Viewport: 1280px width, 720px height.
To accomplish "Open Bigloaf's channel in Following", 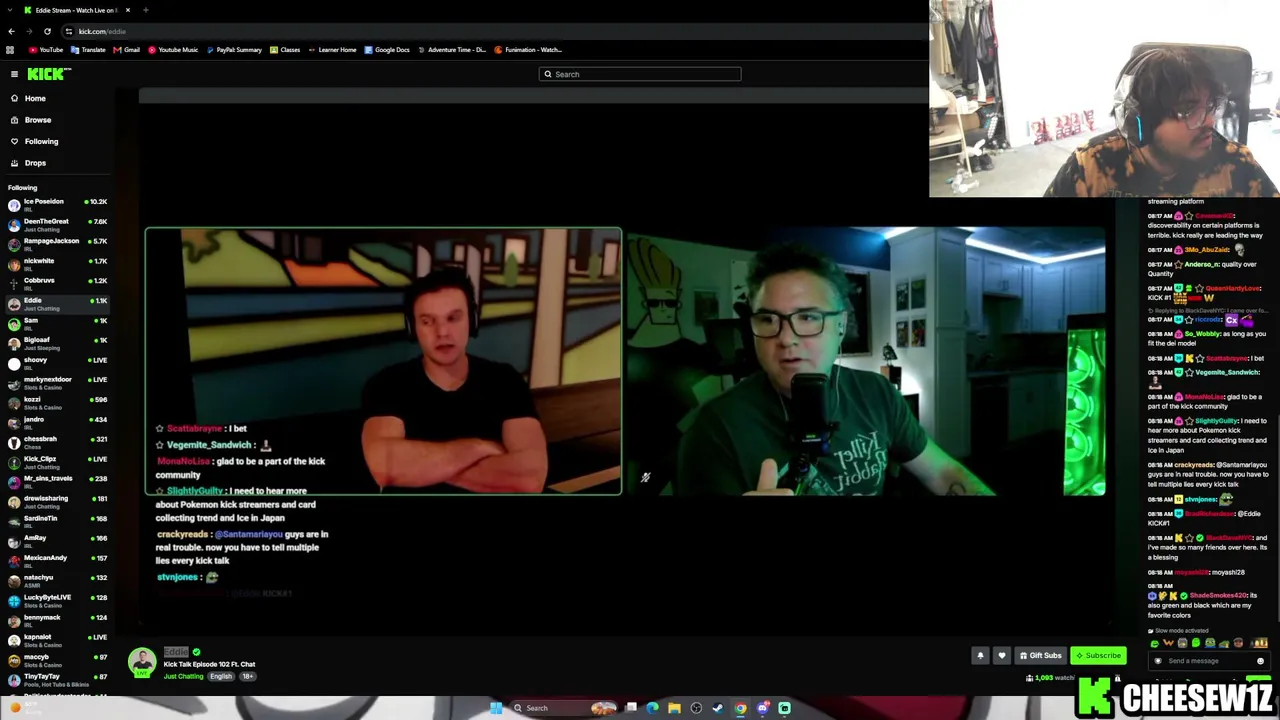I will click(60, 344).
